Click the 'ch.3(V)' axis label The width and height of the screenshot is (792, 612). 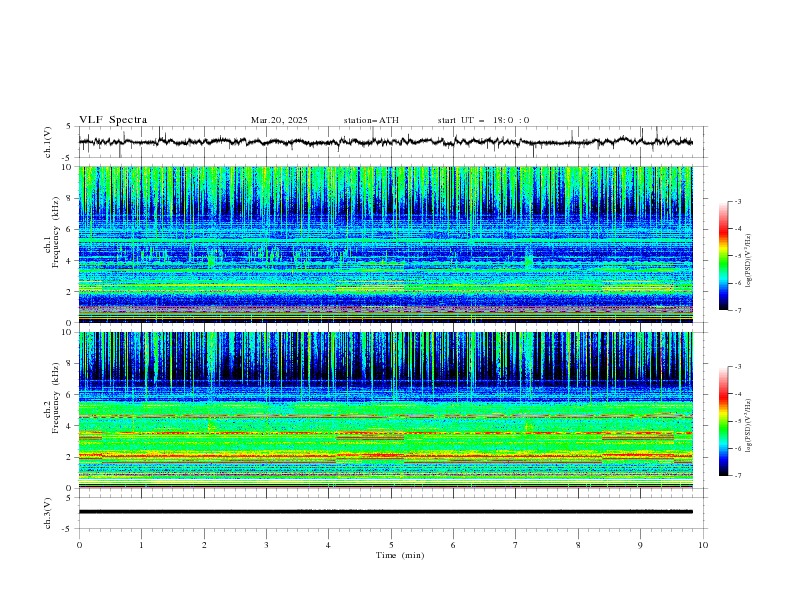[x=48, y=513]
